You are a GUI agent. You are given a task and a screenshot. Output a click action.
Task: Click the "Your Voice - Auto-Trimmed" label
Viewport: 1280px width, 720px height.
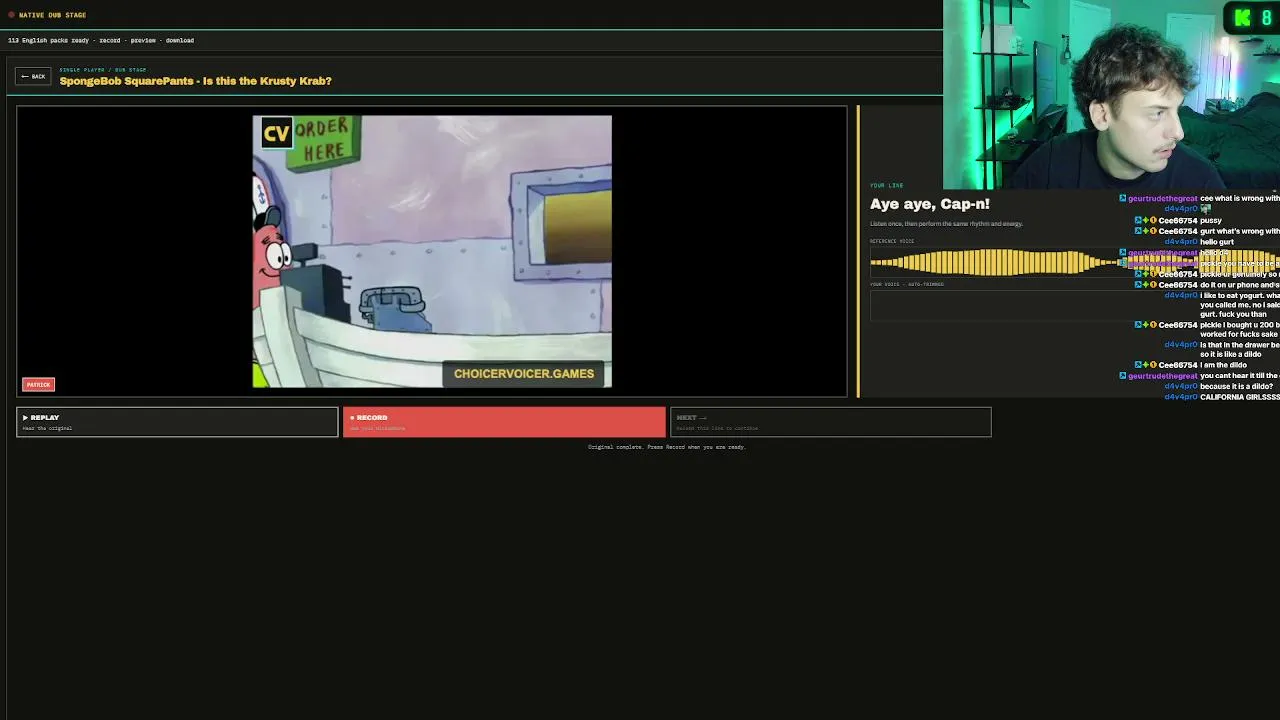tap(907, 284)
